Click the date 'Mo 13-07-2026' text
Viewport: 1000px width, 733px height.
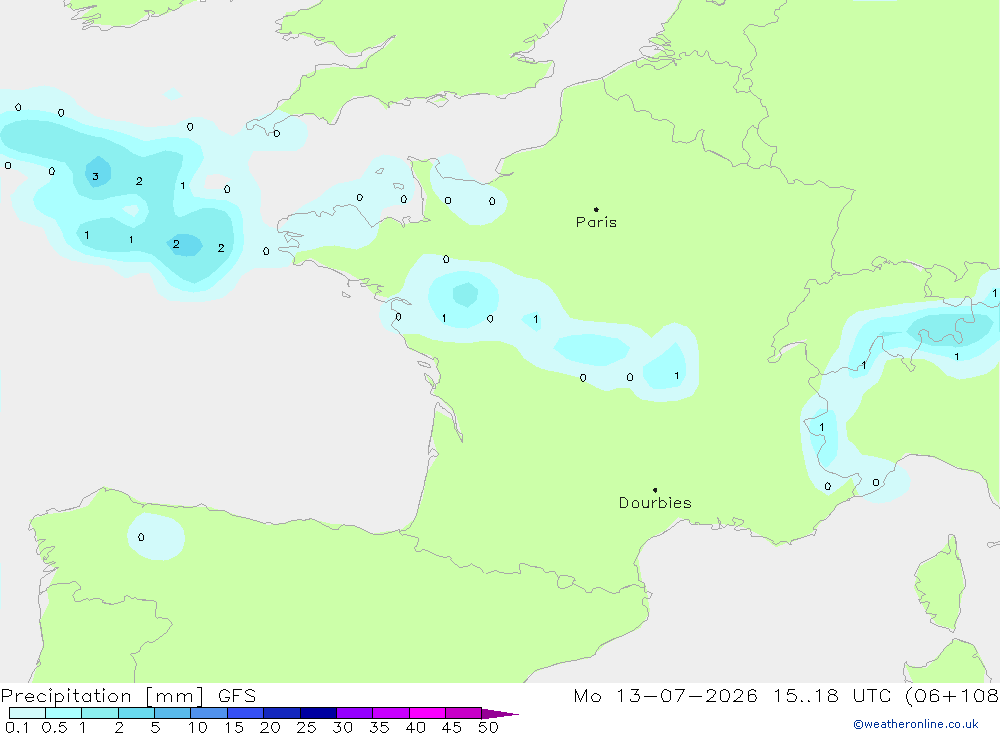[x=665, y=696]
